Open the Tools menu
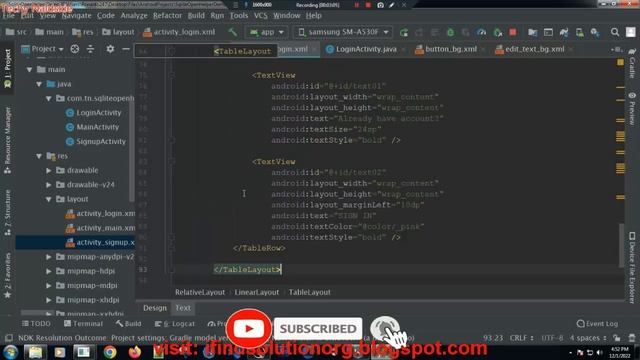 tap(239, 16)
